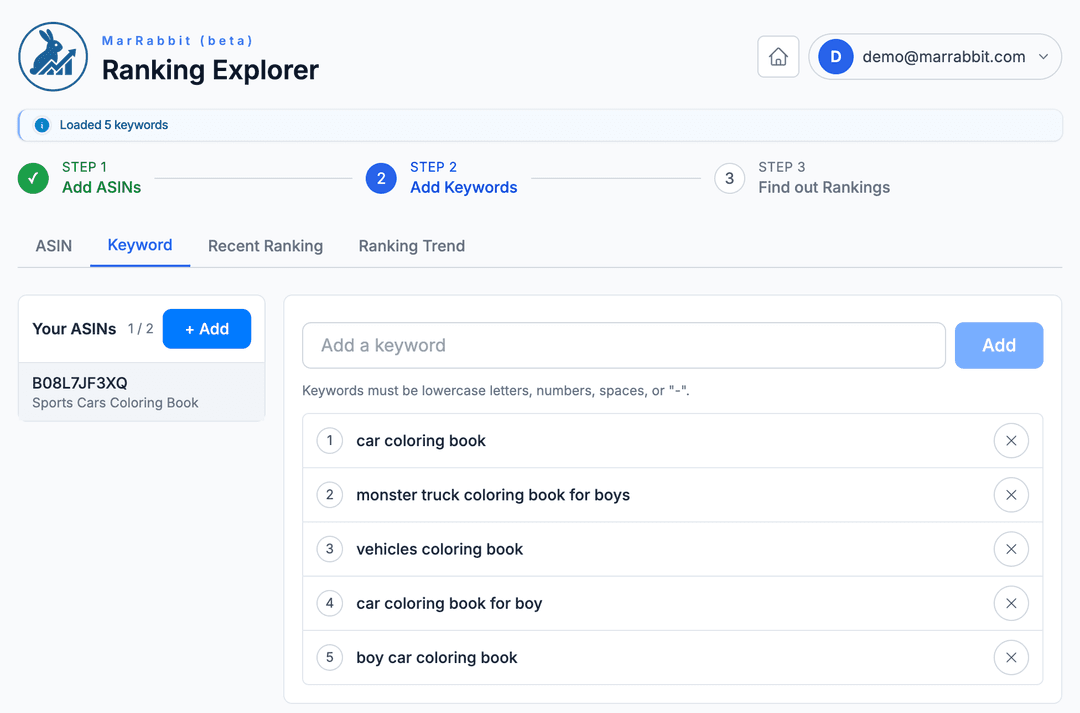This screenshot has width=1080, height=713.
Task: Delete 'monster truck coloring book for boys' keyword
Action: (1010, 495)
